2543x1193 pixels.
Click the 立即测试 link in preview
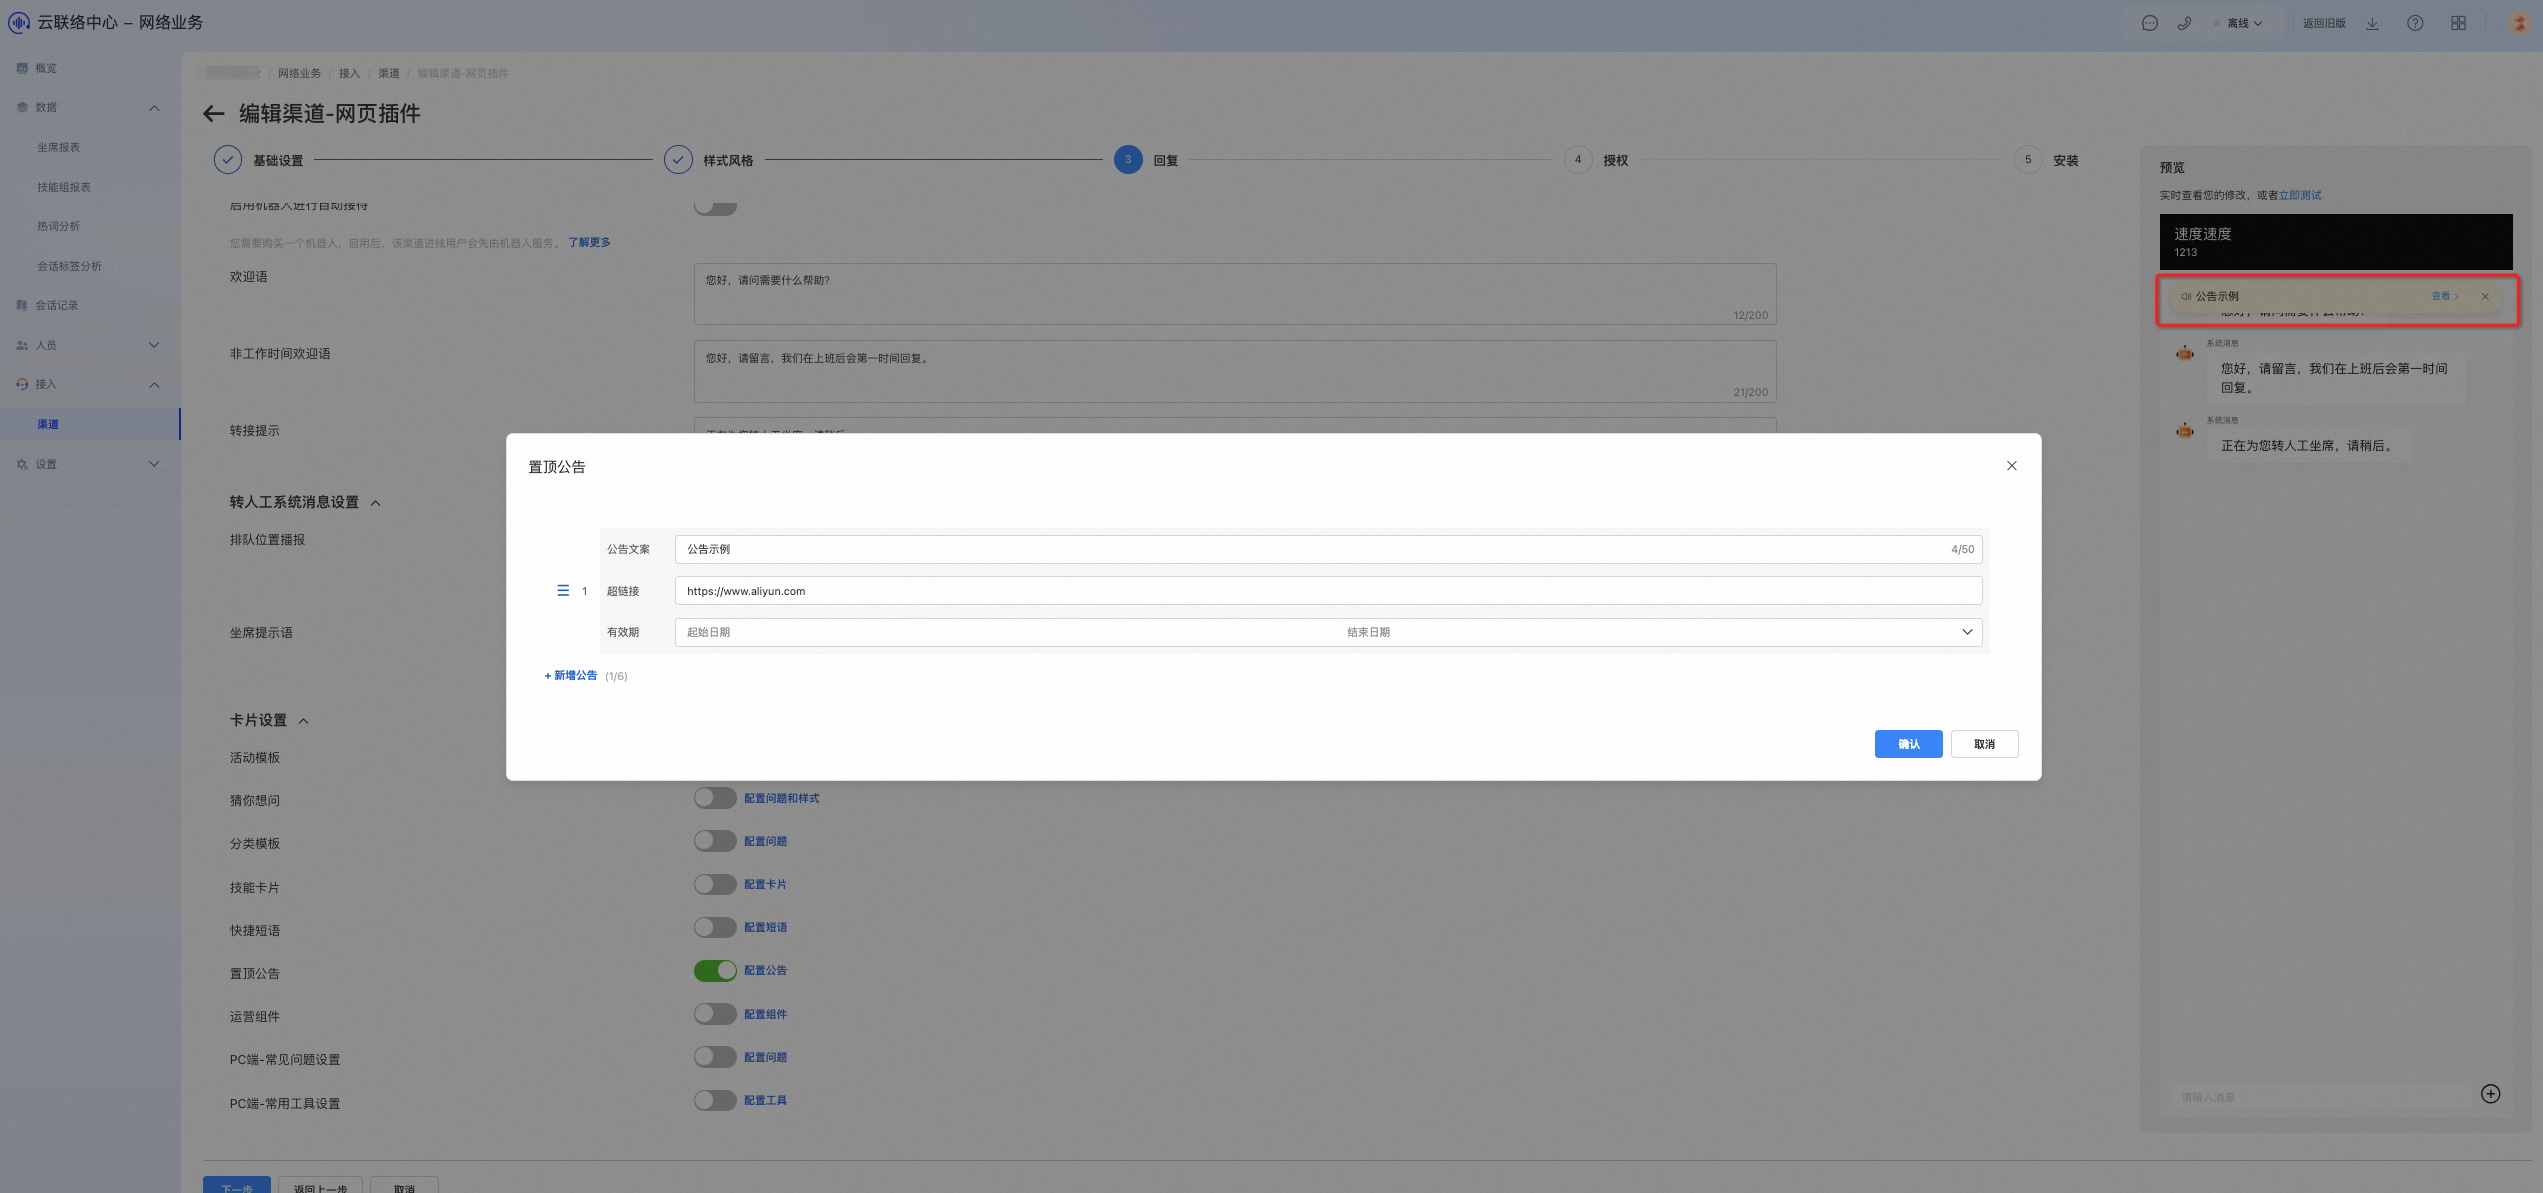(x=2300, y=195)
